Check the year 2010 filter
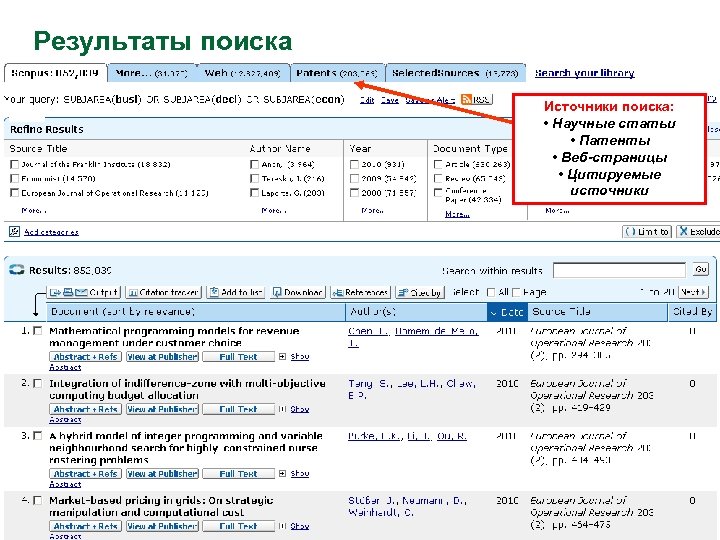 tap(354, 164)
